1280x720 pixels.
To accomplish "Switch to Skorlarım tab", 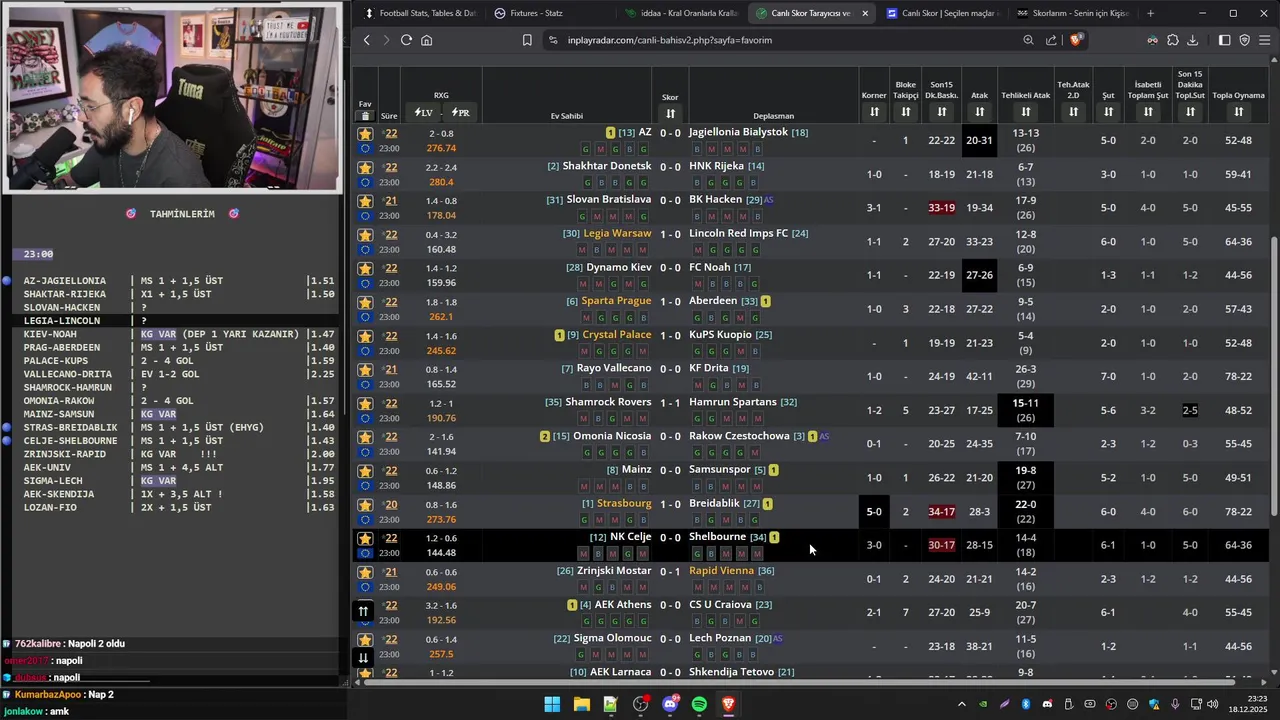I will coord(1072,13).
